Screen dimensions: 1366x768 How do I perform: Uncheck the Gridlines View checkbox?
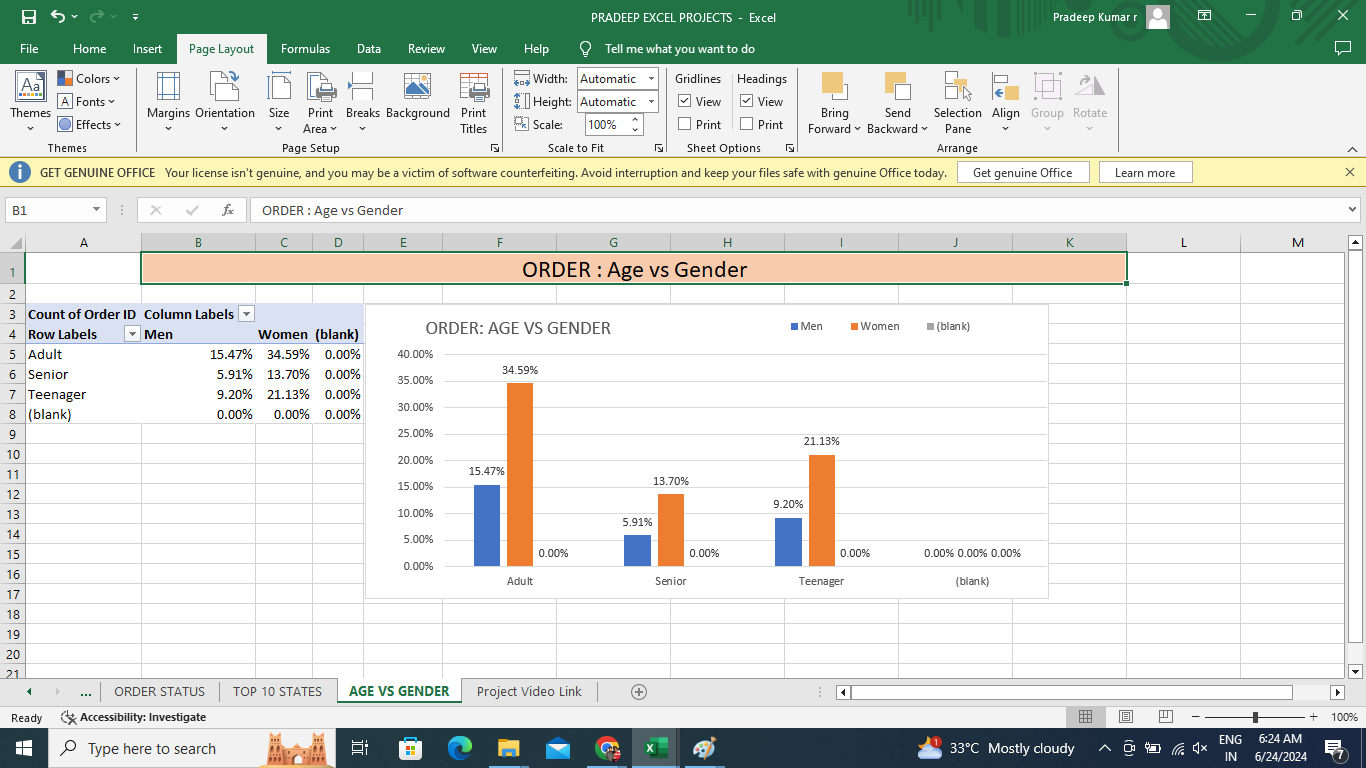click(x=685, y=101)
